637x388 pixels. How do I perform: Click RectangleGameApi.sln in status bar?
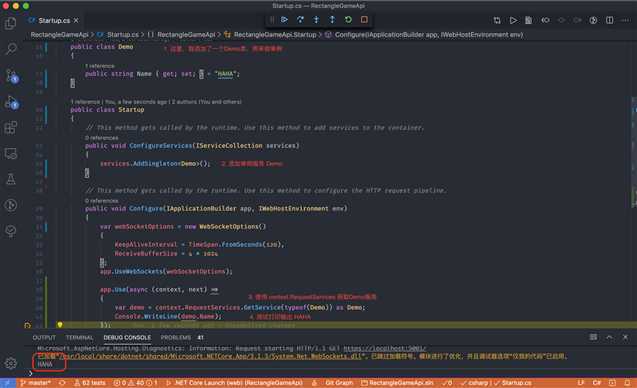click(x=397, y=383)
